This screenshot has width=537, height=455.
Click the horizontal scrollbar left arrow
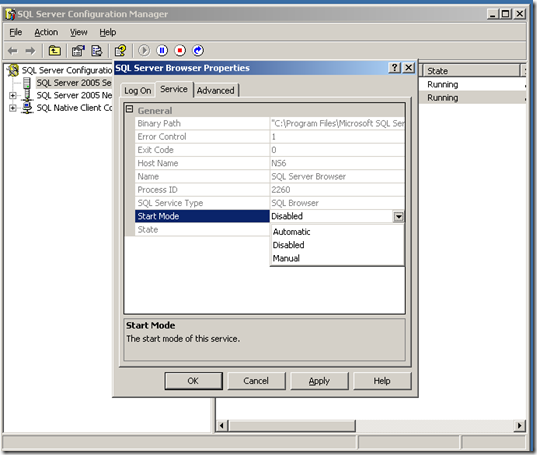click(x=222, y=426)
